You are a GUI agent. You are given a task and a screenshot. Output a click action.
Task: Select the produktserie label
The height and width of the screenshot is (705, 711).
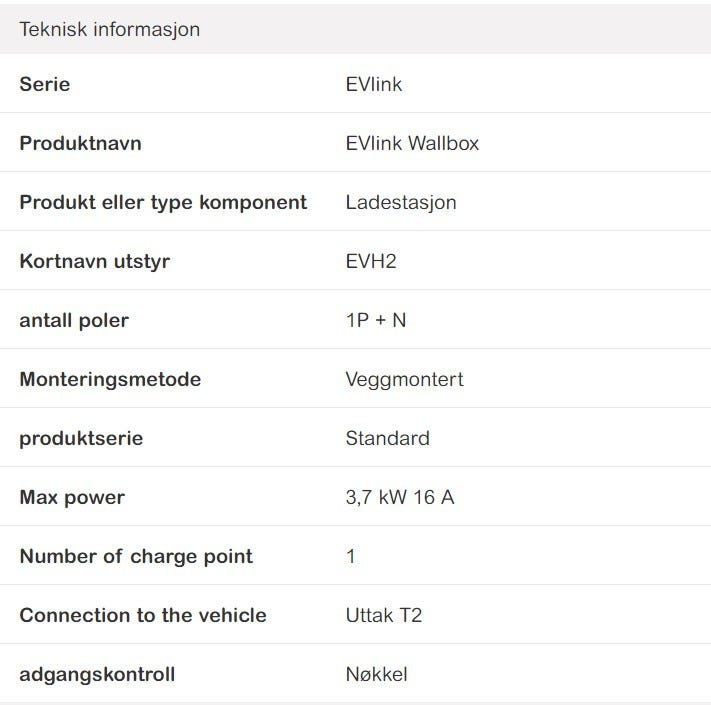[x=81, y=438]
